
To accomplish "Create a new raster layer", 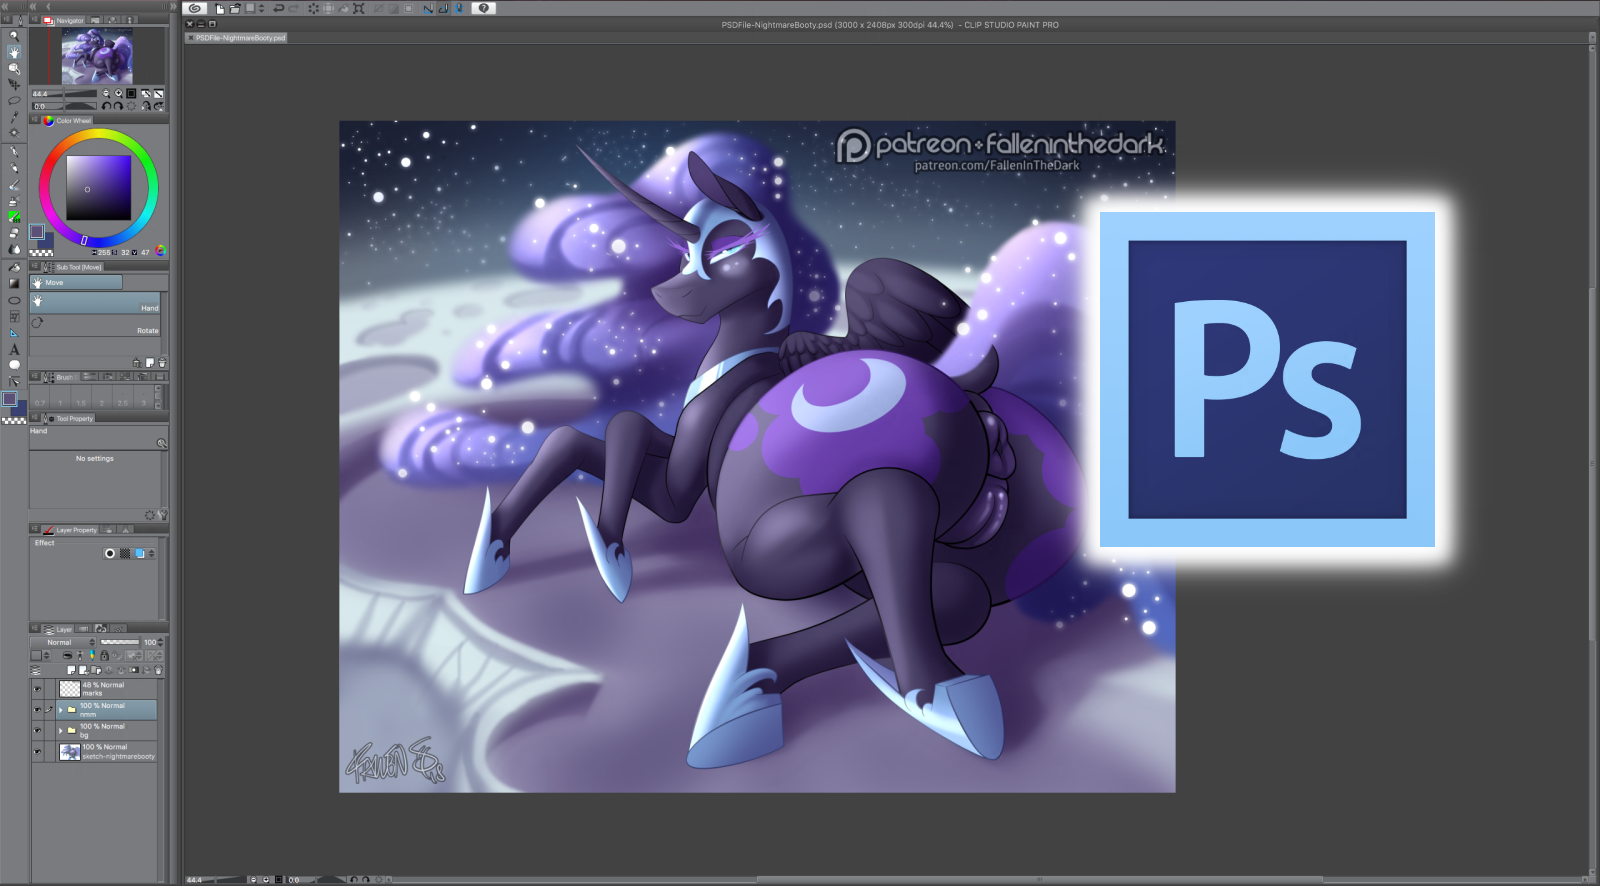I will click(71, 670).
